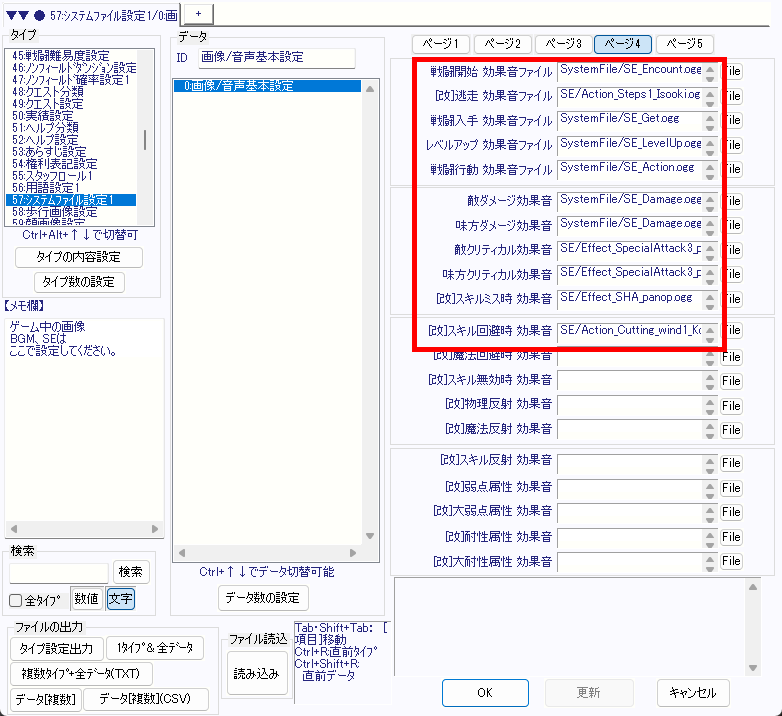Click File button for 戦闘開始 効果音ファイル
This screenshot has height=716, width=782.
[x=732, y=72]
